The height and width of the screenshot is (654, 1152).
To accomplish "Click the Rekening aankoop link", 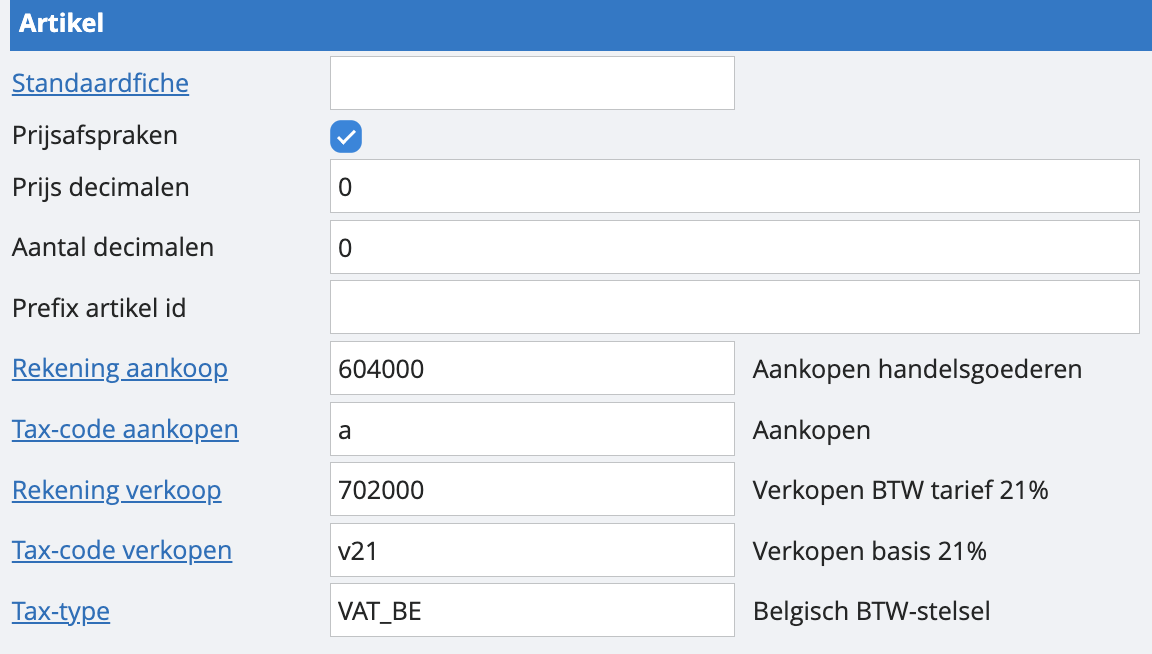I will click(120, 369).
